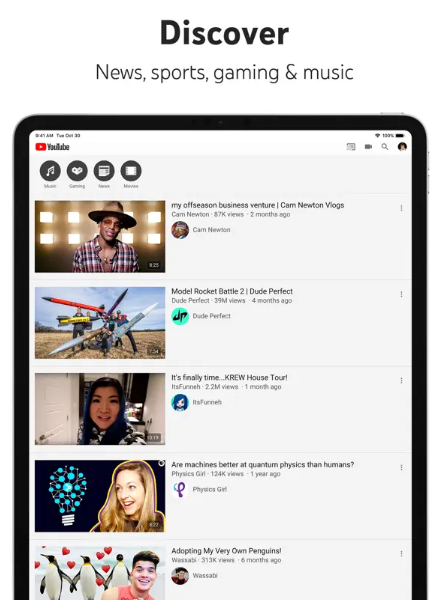Open title 'It's finally time...KREW House Tour!'
Viewport: 443px width, 600px height.
click(229, 377)
